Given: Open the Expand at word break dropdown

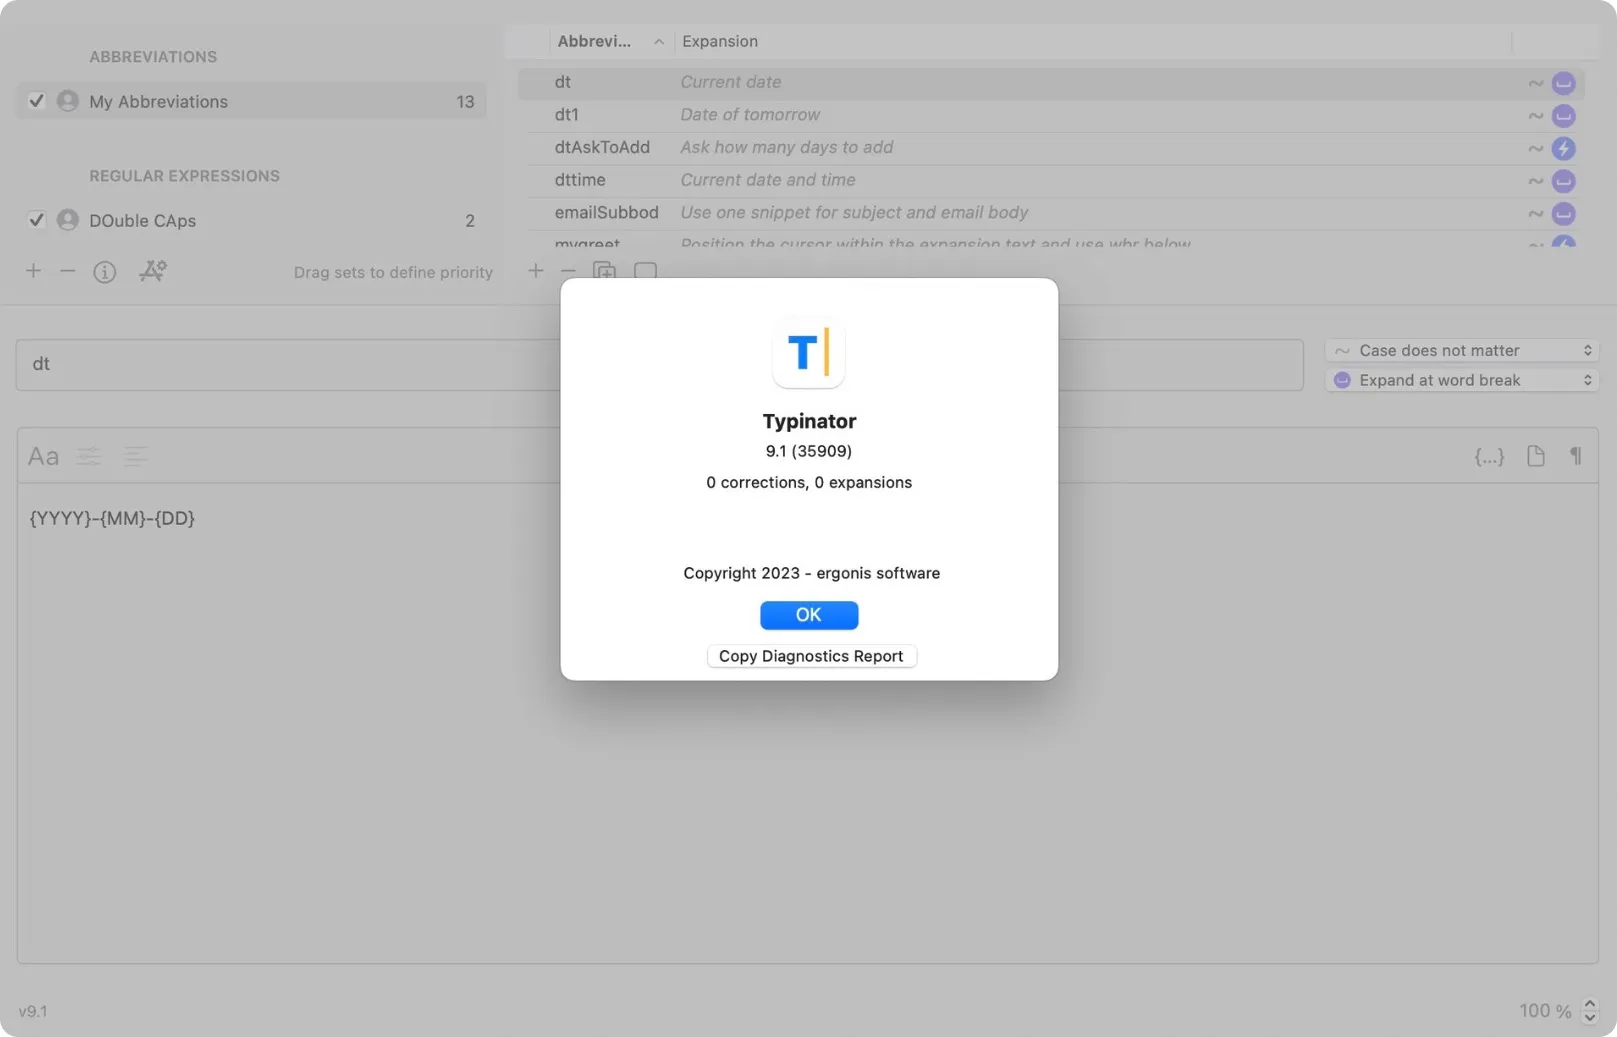Looking at the screenshot, I should [x=1462, y=380].
